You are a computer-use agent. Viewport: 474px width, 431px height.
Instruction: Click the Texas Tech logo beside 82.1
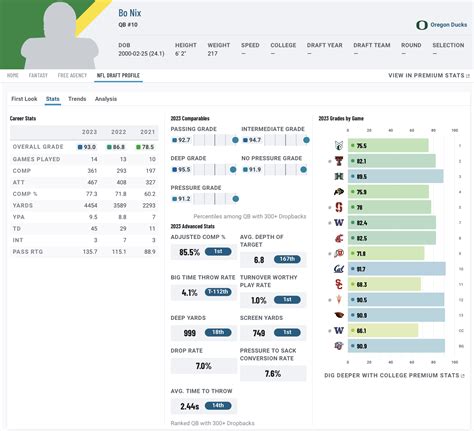339,161
